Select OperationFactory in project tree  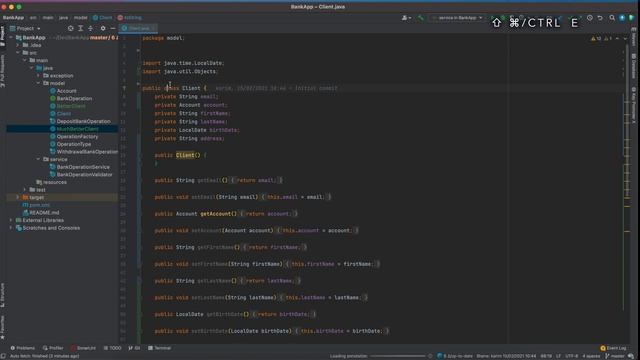tap(74, 136)
